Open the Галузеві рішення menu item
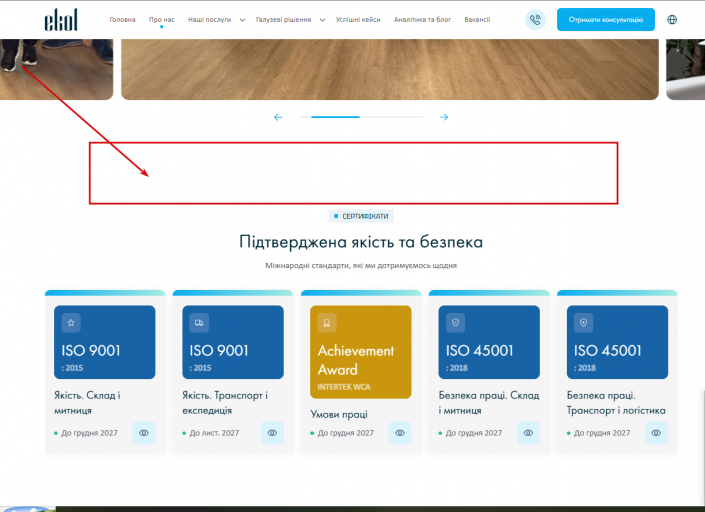The image size is (705, 512). [283, 20]
